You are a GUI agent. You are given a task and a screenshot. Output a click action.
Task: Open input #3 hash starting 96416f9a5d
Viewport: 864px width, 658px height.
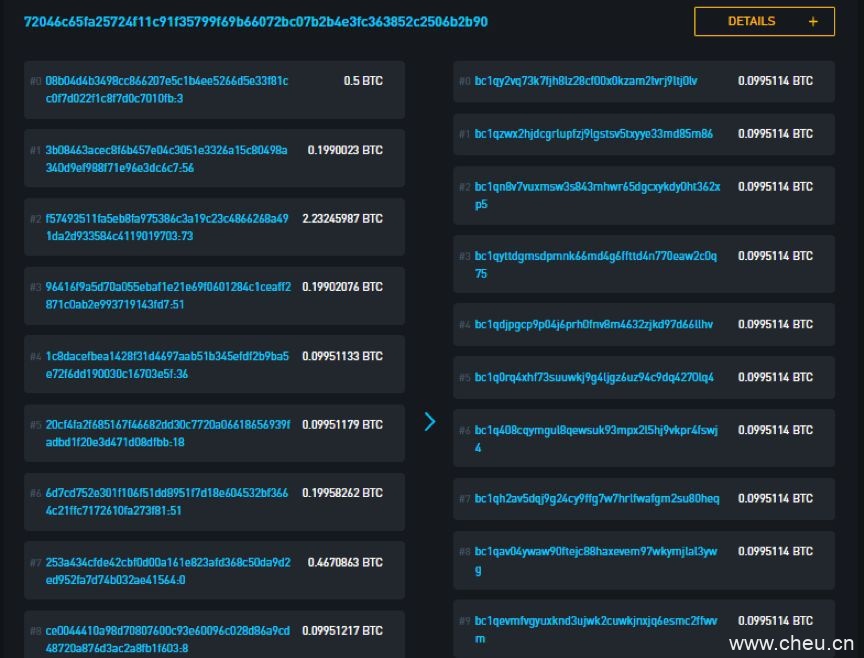click(x=167, y=296)
